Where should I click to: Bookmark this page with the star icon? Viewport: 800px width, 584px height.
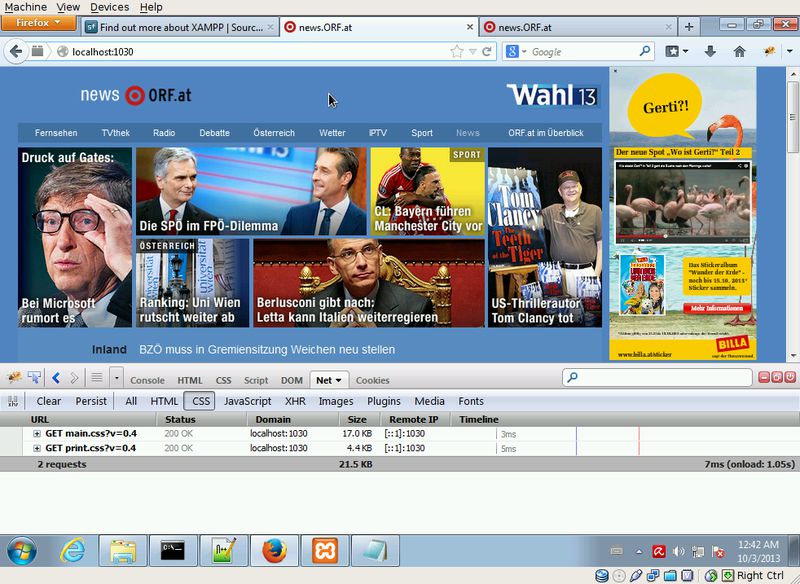pyautogui.click(x=457, y=51)
